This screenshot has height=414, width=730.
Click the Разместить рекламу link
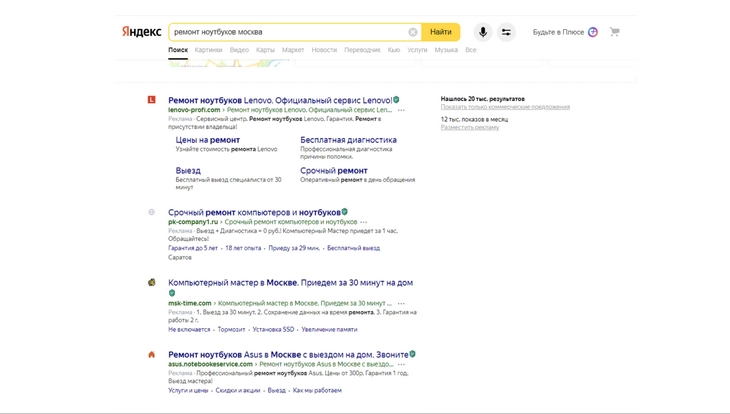(x=470, y=127)
